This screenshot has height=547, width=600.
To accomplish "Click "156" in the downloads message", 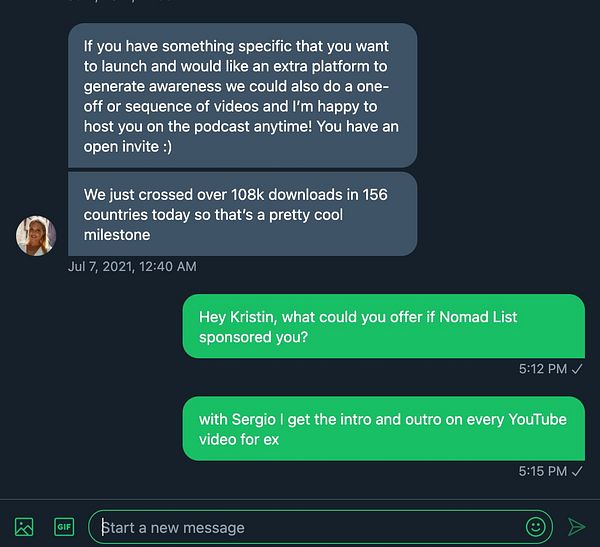I will 373,194.
